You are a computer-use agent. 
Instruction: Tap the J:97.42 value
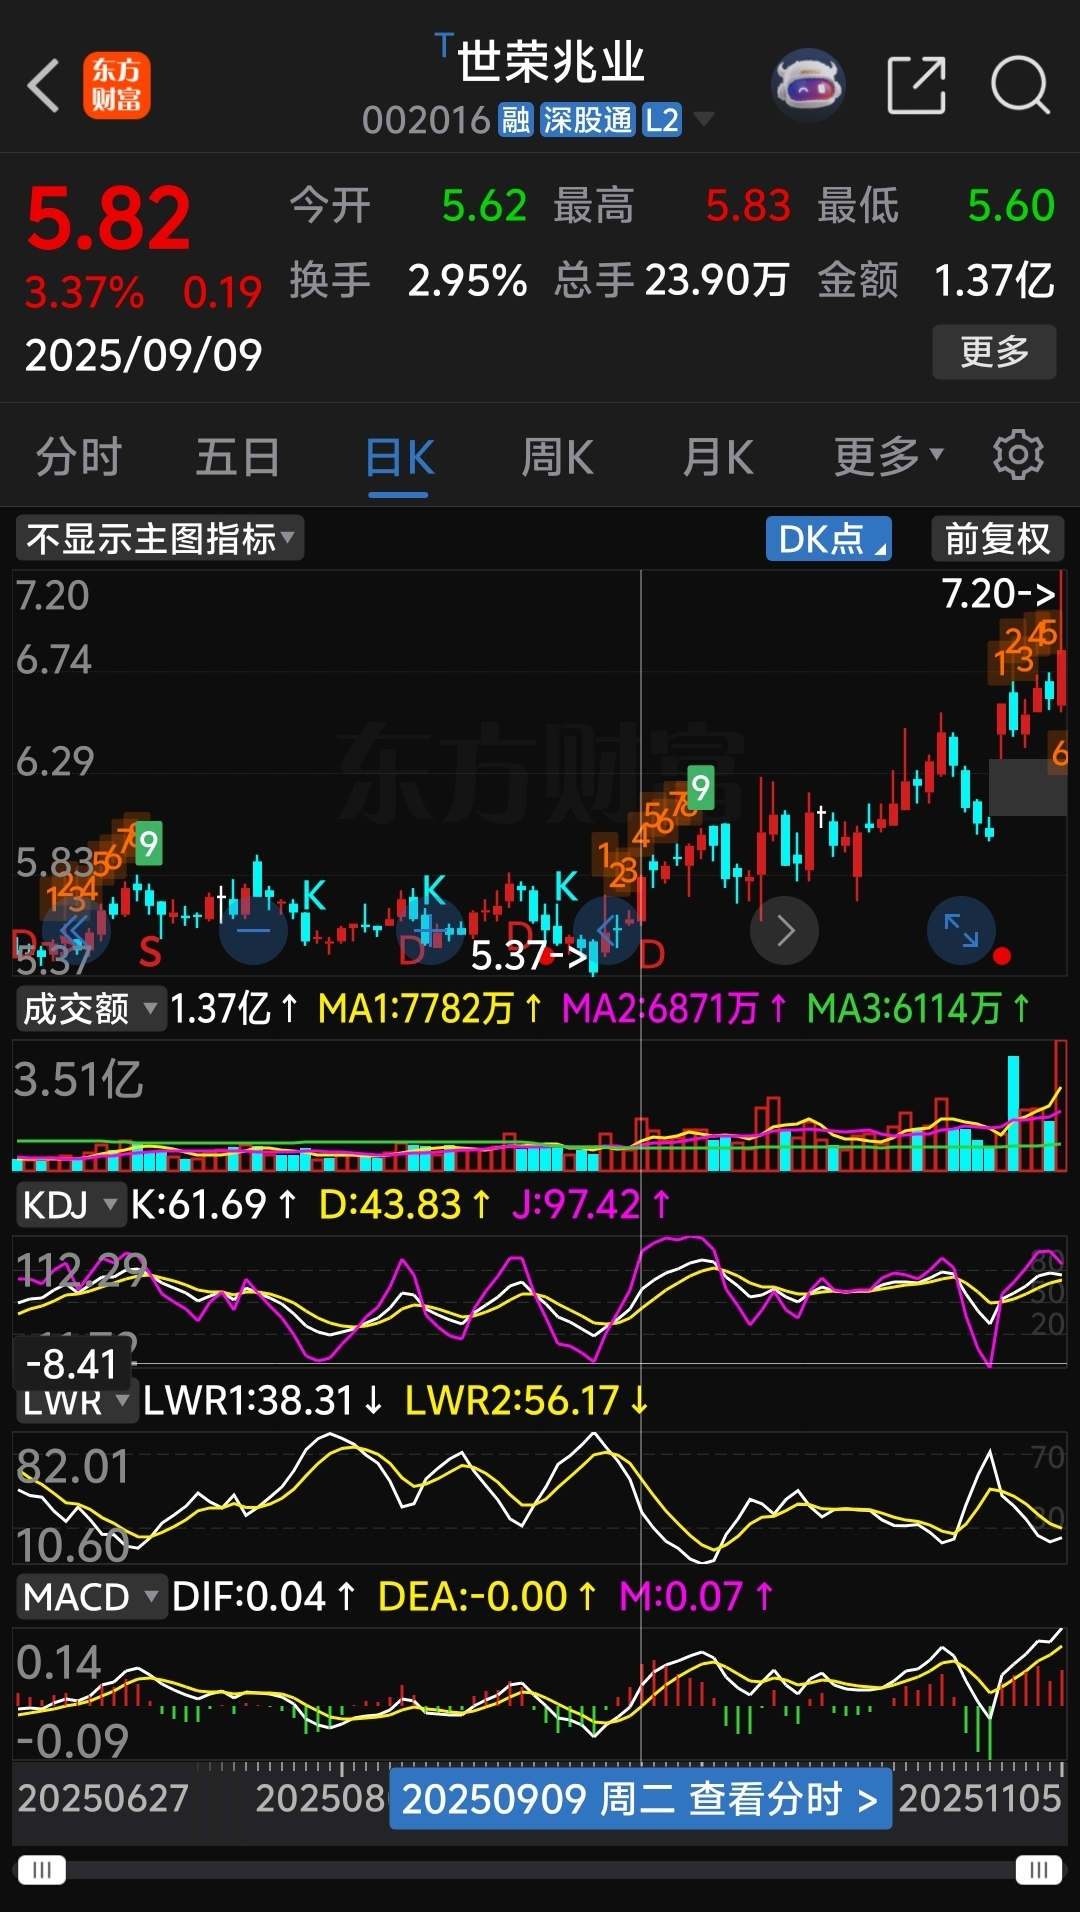coord(590,1204)
